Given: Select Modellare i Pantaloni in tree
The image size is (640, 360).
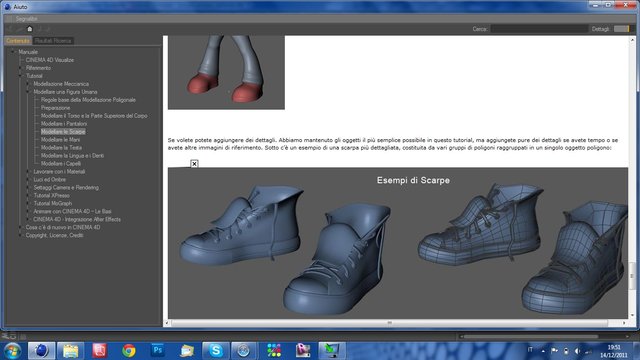Looking at the screenshot, I should (x=64, y=124).
